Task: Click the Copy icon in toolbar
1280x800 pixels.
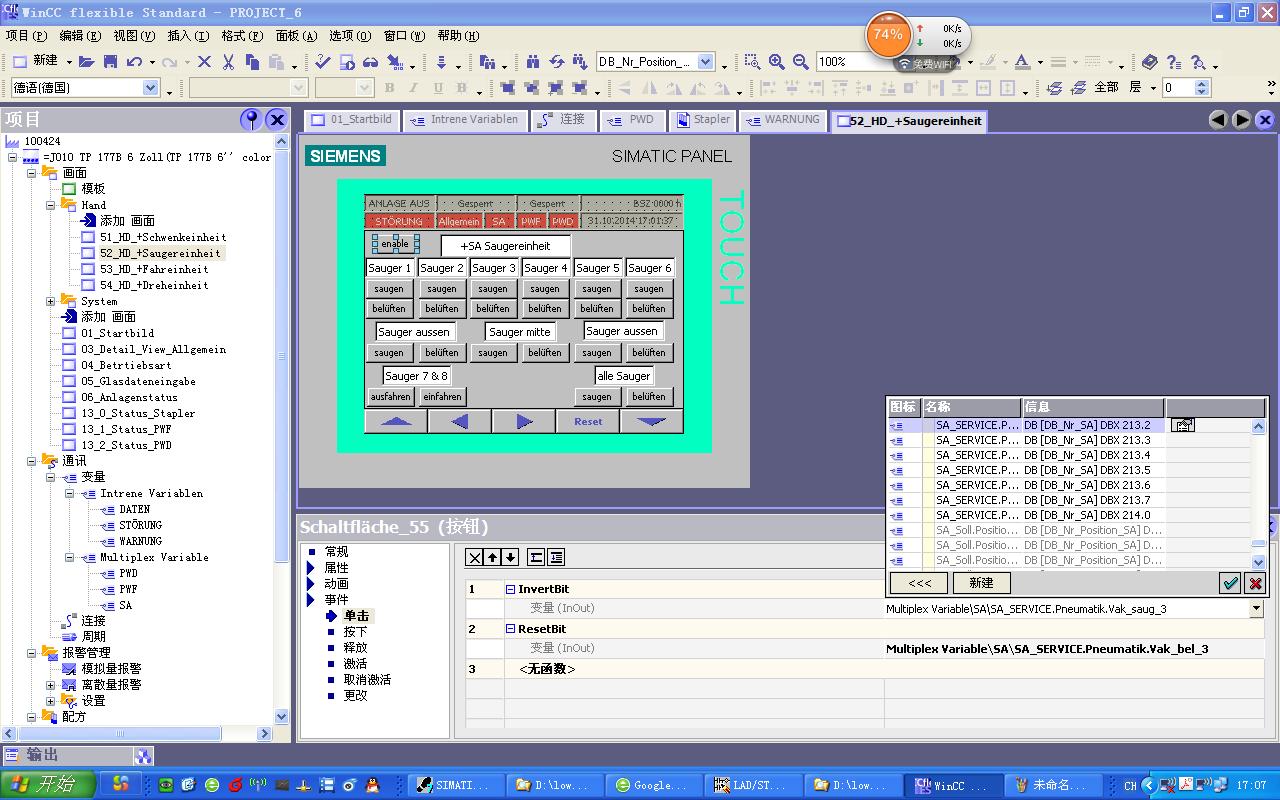Action: click(252, 62)
